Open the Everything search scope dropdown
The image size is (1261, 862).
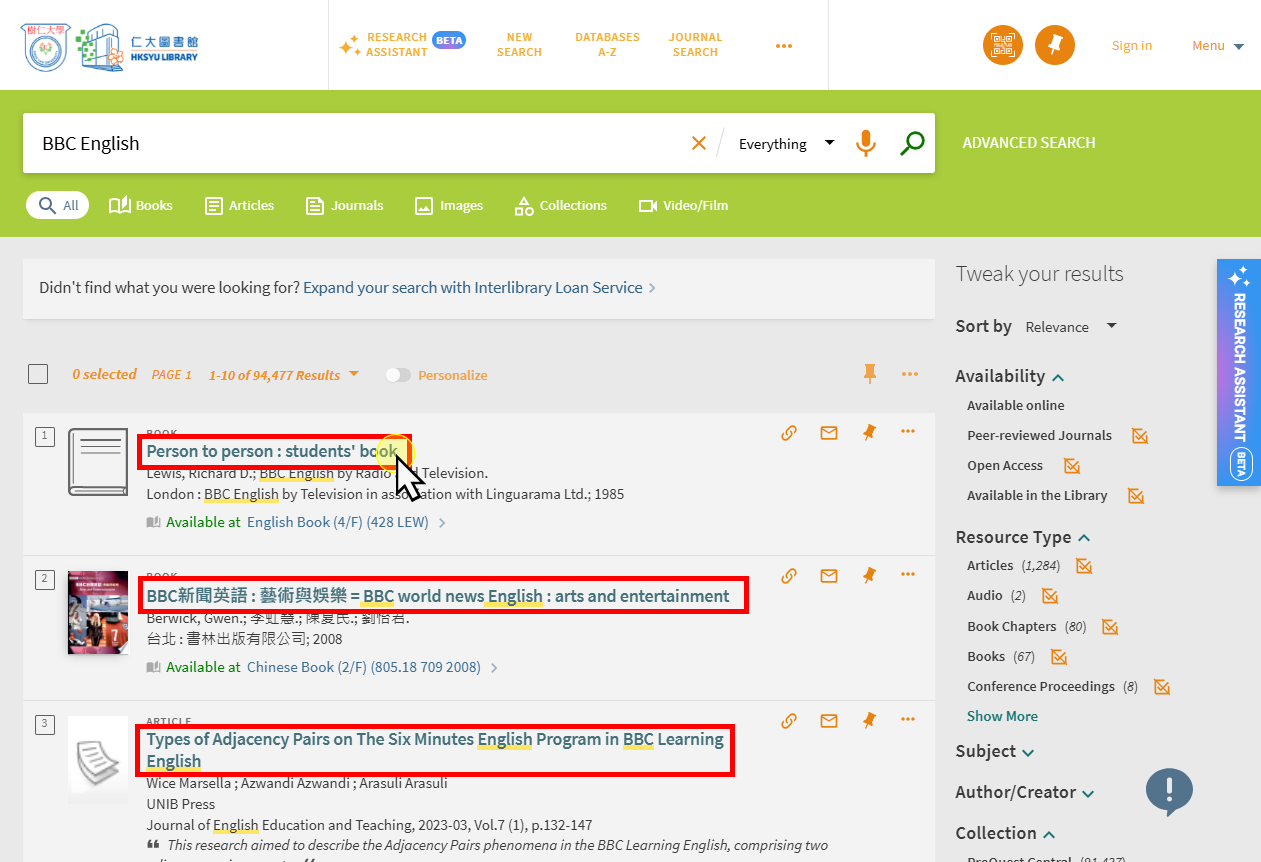[x=786, y=144]
